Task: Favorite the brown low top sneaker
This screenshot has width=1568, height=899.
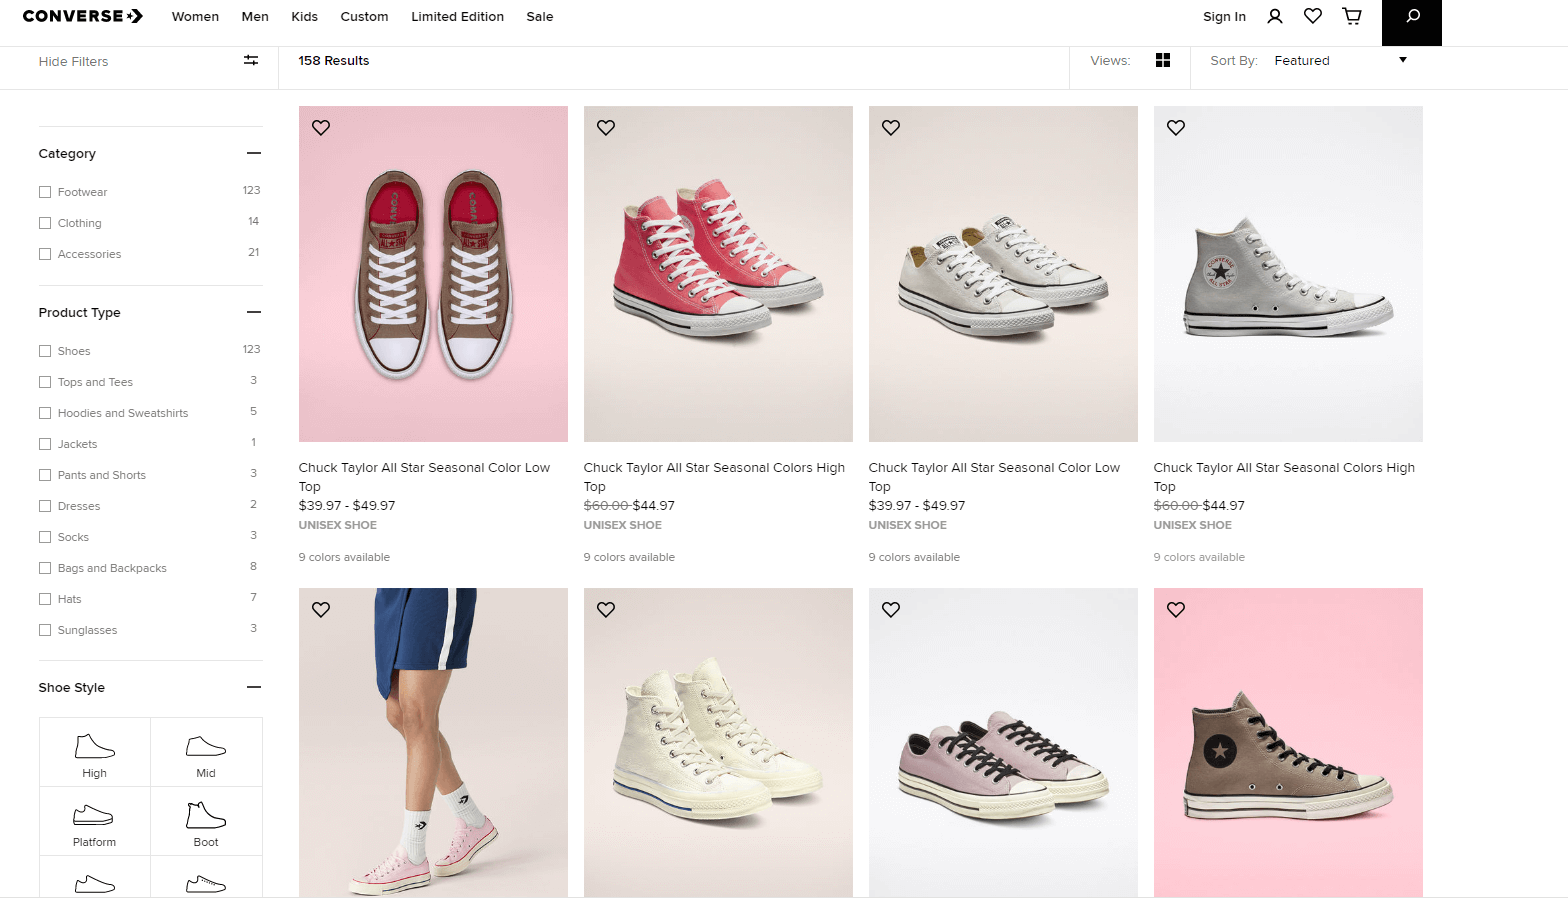Action: [321, 128]
